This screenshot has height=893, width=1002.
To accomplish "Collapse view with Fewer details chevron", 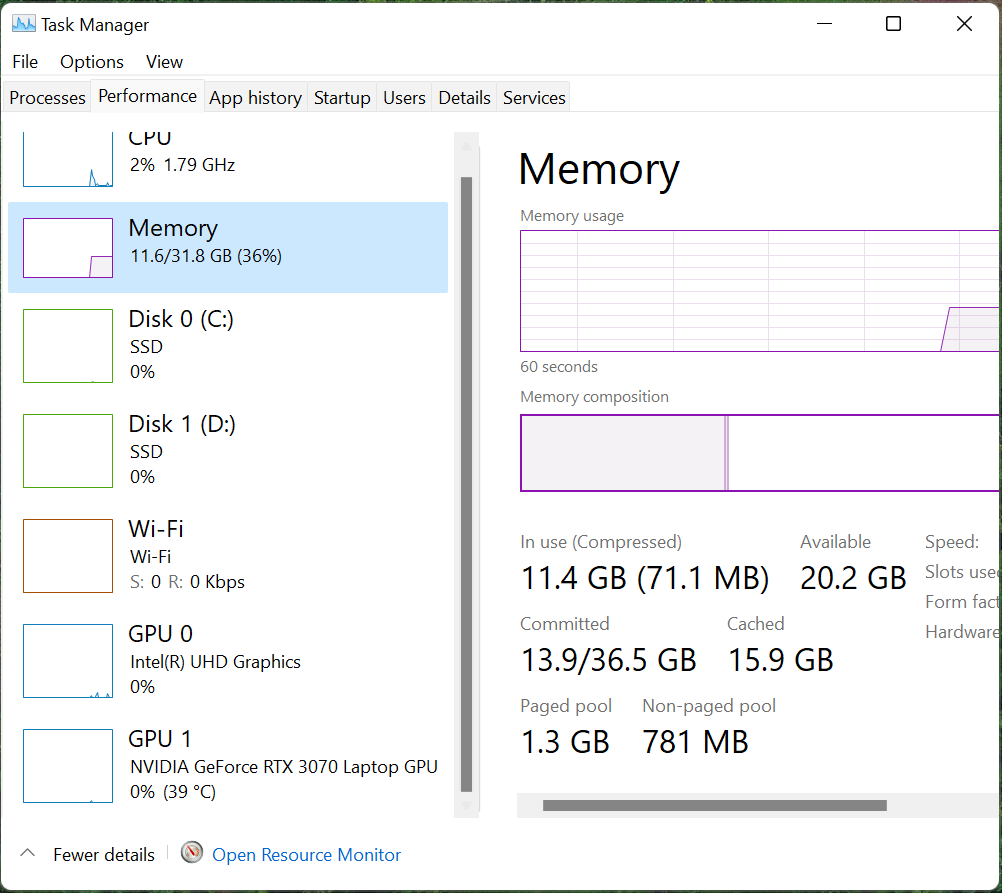I will pyautogui.click(x=27, y=853).
